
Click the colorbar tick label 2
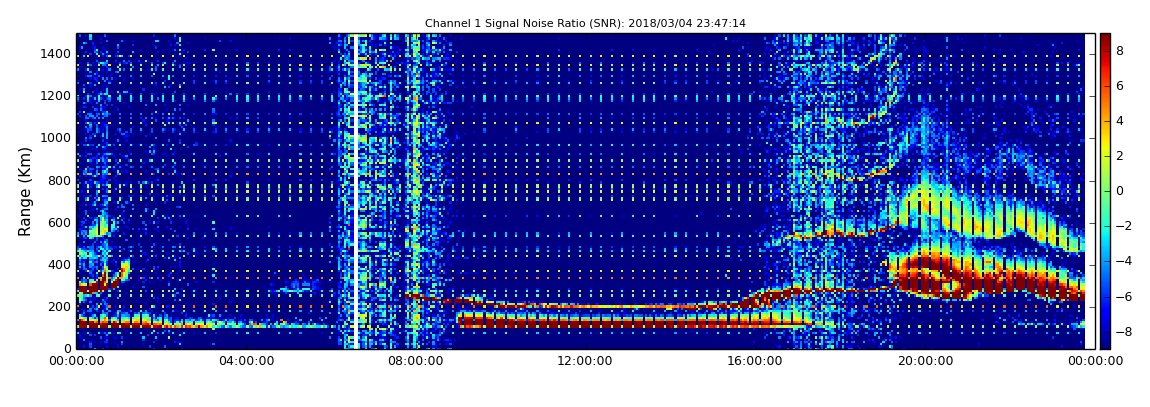point(1120,156)
